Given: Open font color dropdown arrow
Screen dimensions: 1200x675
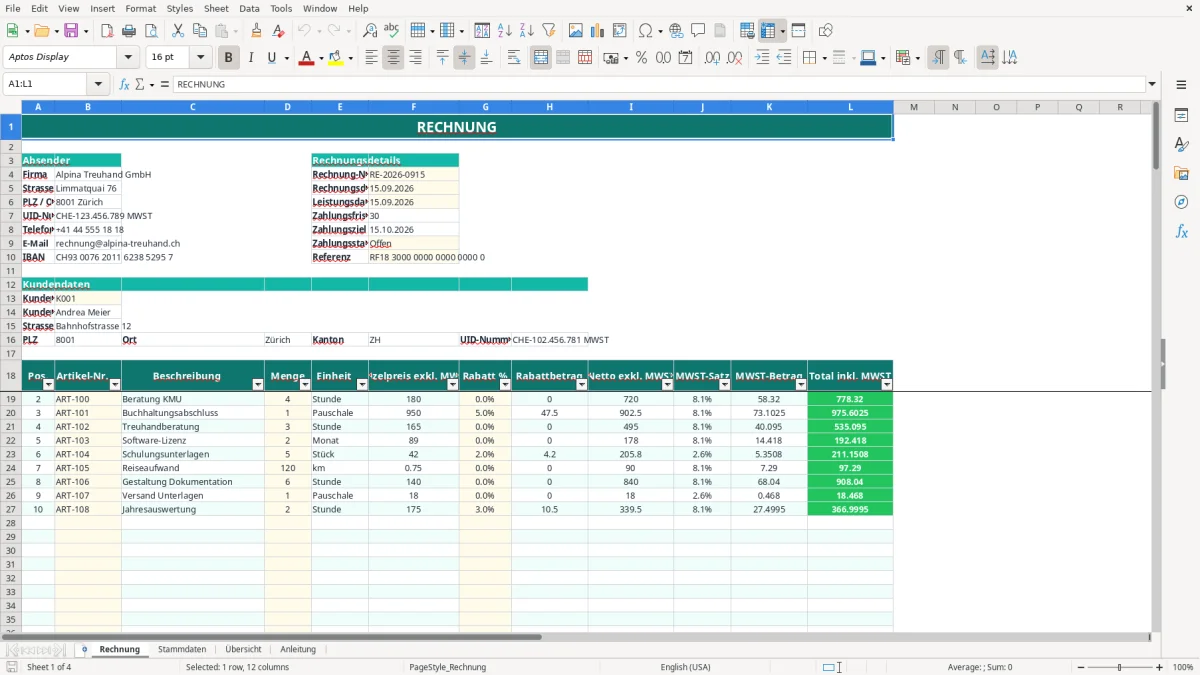Looking at the screenshot, I should [x=320, y=58].
